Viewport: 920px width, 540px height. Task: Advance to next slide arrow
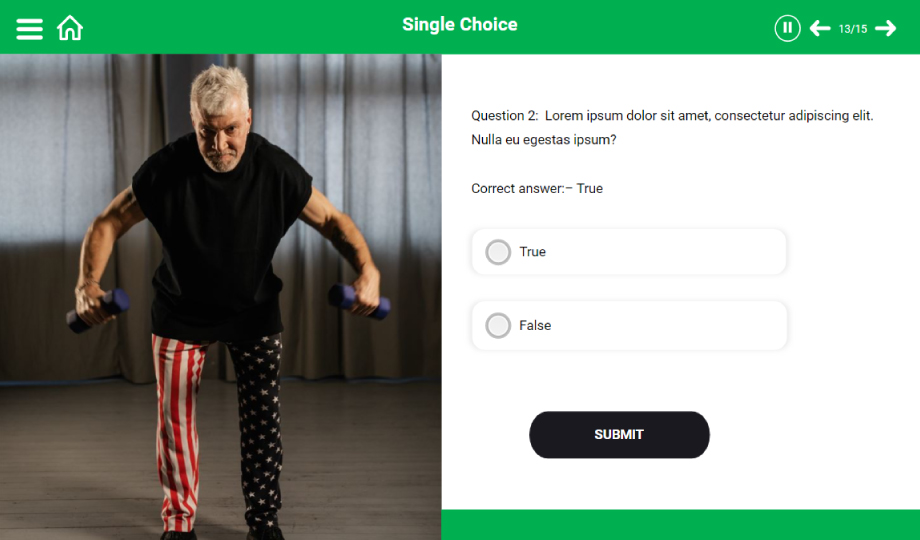pos(886,28)
